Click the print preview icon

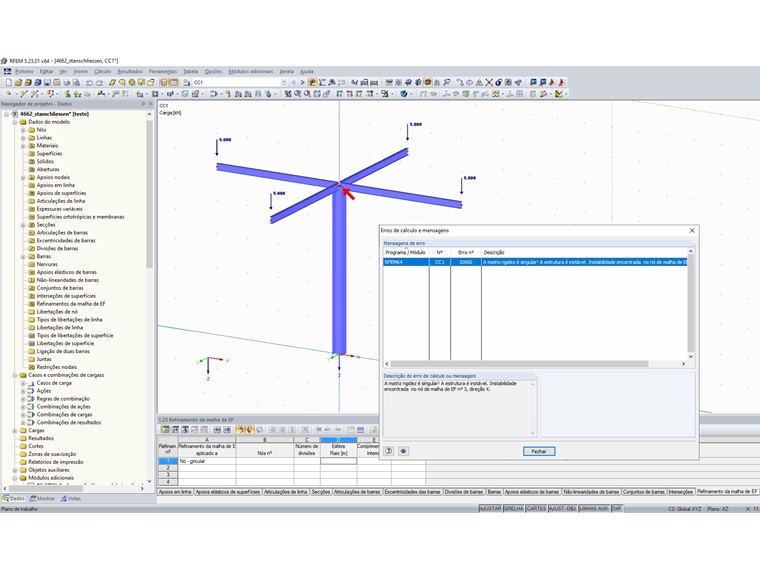tap(76, 82)
